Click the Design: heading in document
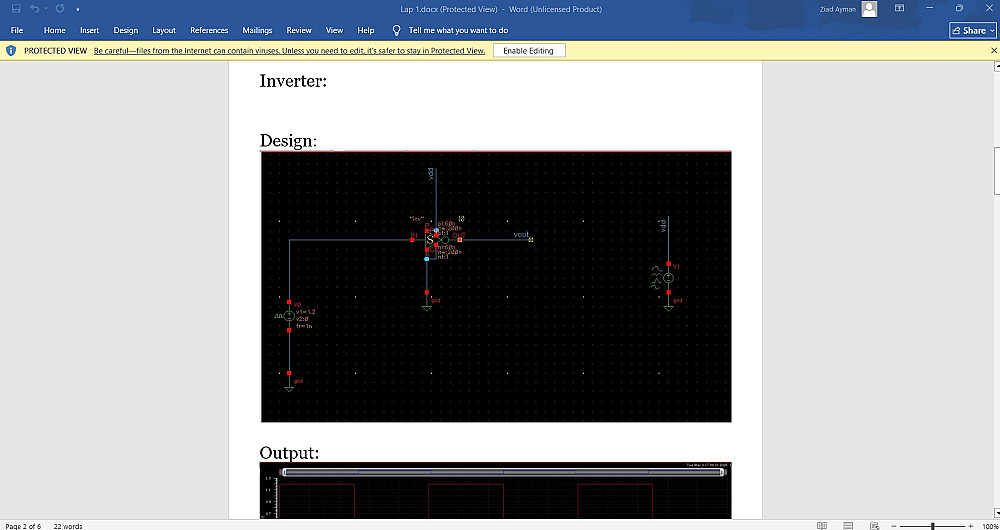Viewport: 1000px width, 530px height. coord(288,140)
